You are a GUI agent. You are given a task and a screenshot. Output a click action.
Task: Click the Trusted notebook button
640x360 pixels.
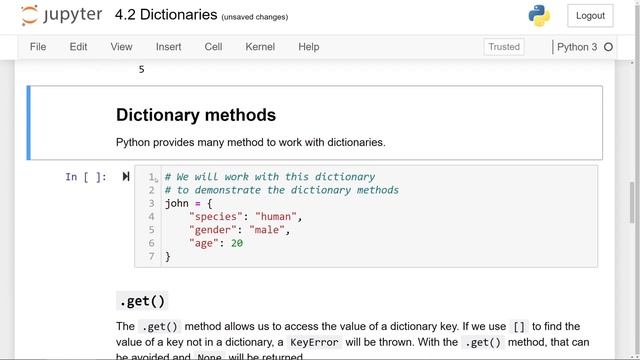tap(504, 47)
